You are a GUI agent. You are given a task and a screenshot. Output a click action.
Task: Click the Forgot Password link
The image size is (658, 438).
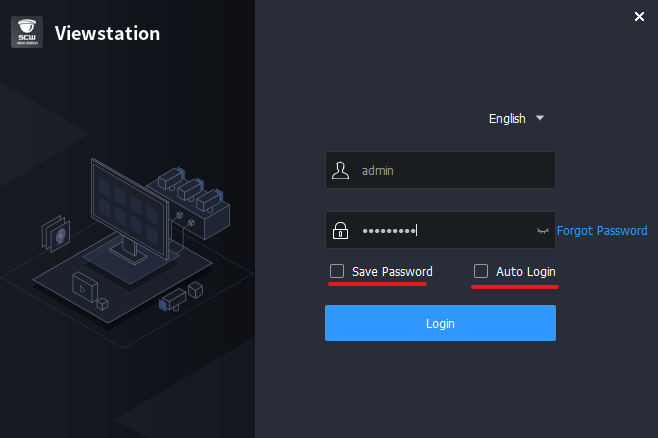pos(602,231)
